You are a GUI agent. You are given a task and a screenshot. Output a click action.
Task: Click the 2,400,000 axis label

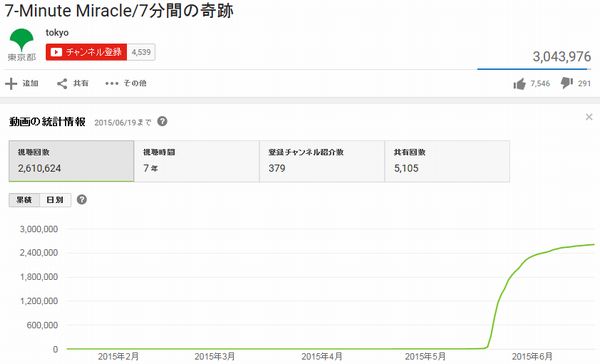[x=39, y=253]
